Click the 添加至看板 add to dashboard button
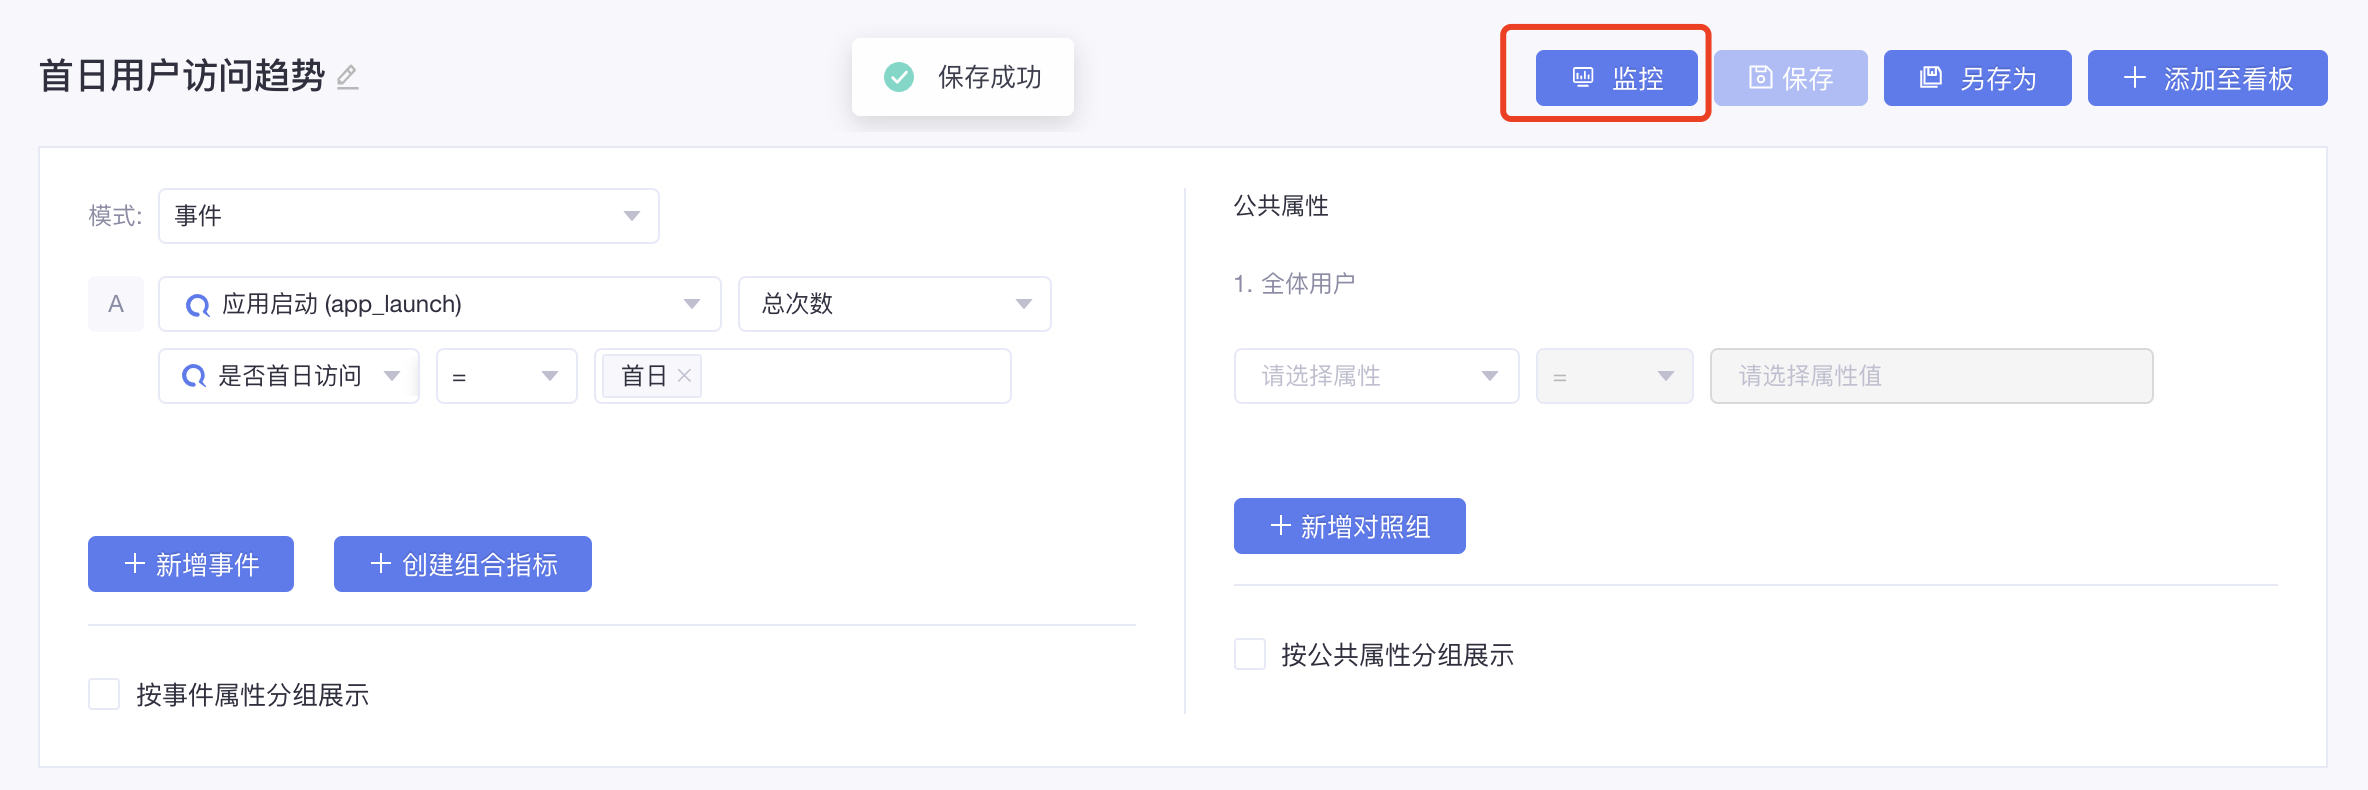The width and height of the screenshot is (2368, 790). click(x=2207, y=78)
